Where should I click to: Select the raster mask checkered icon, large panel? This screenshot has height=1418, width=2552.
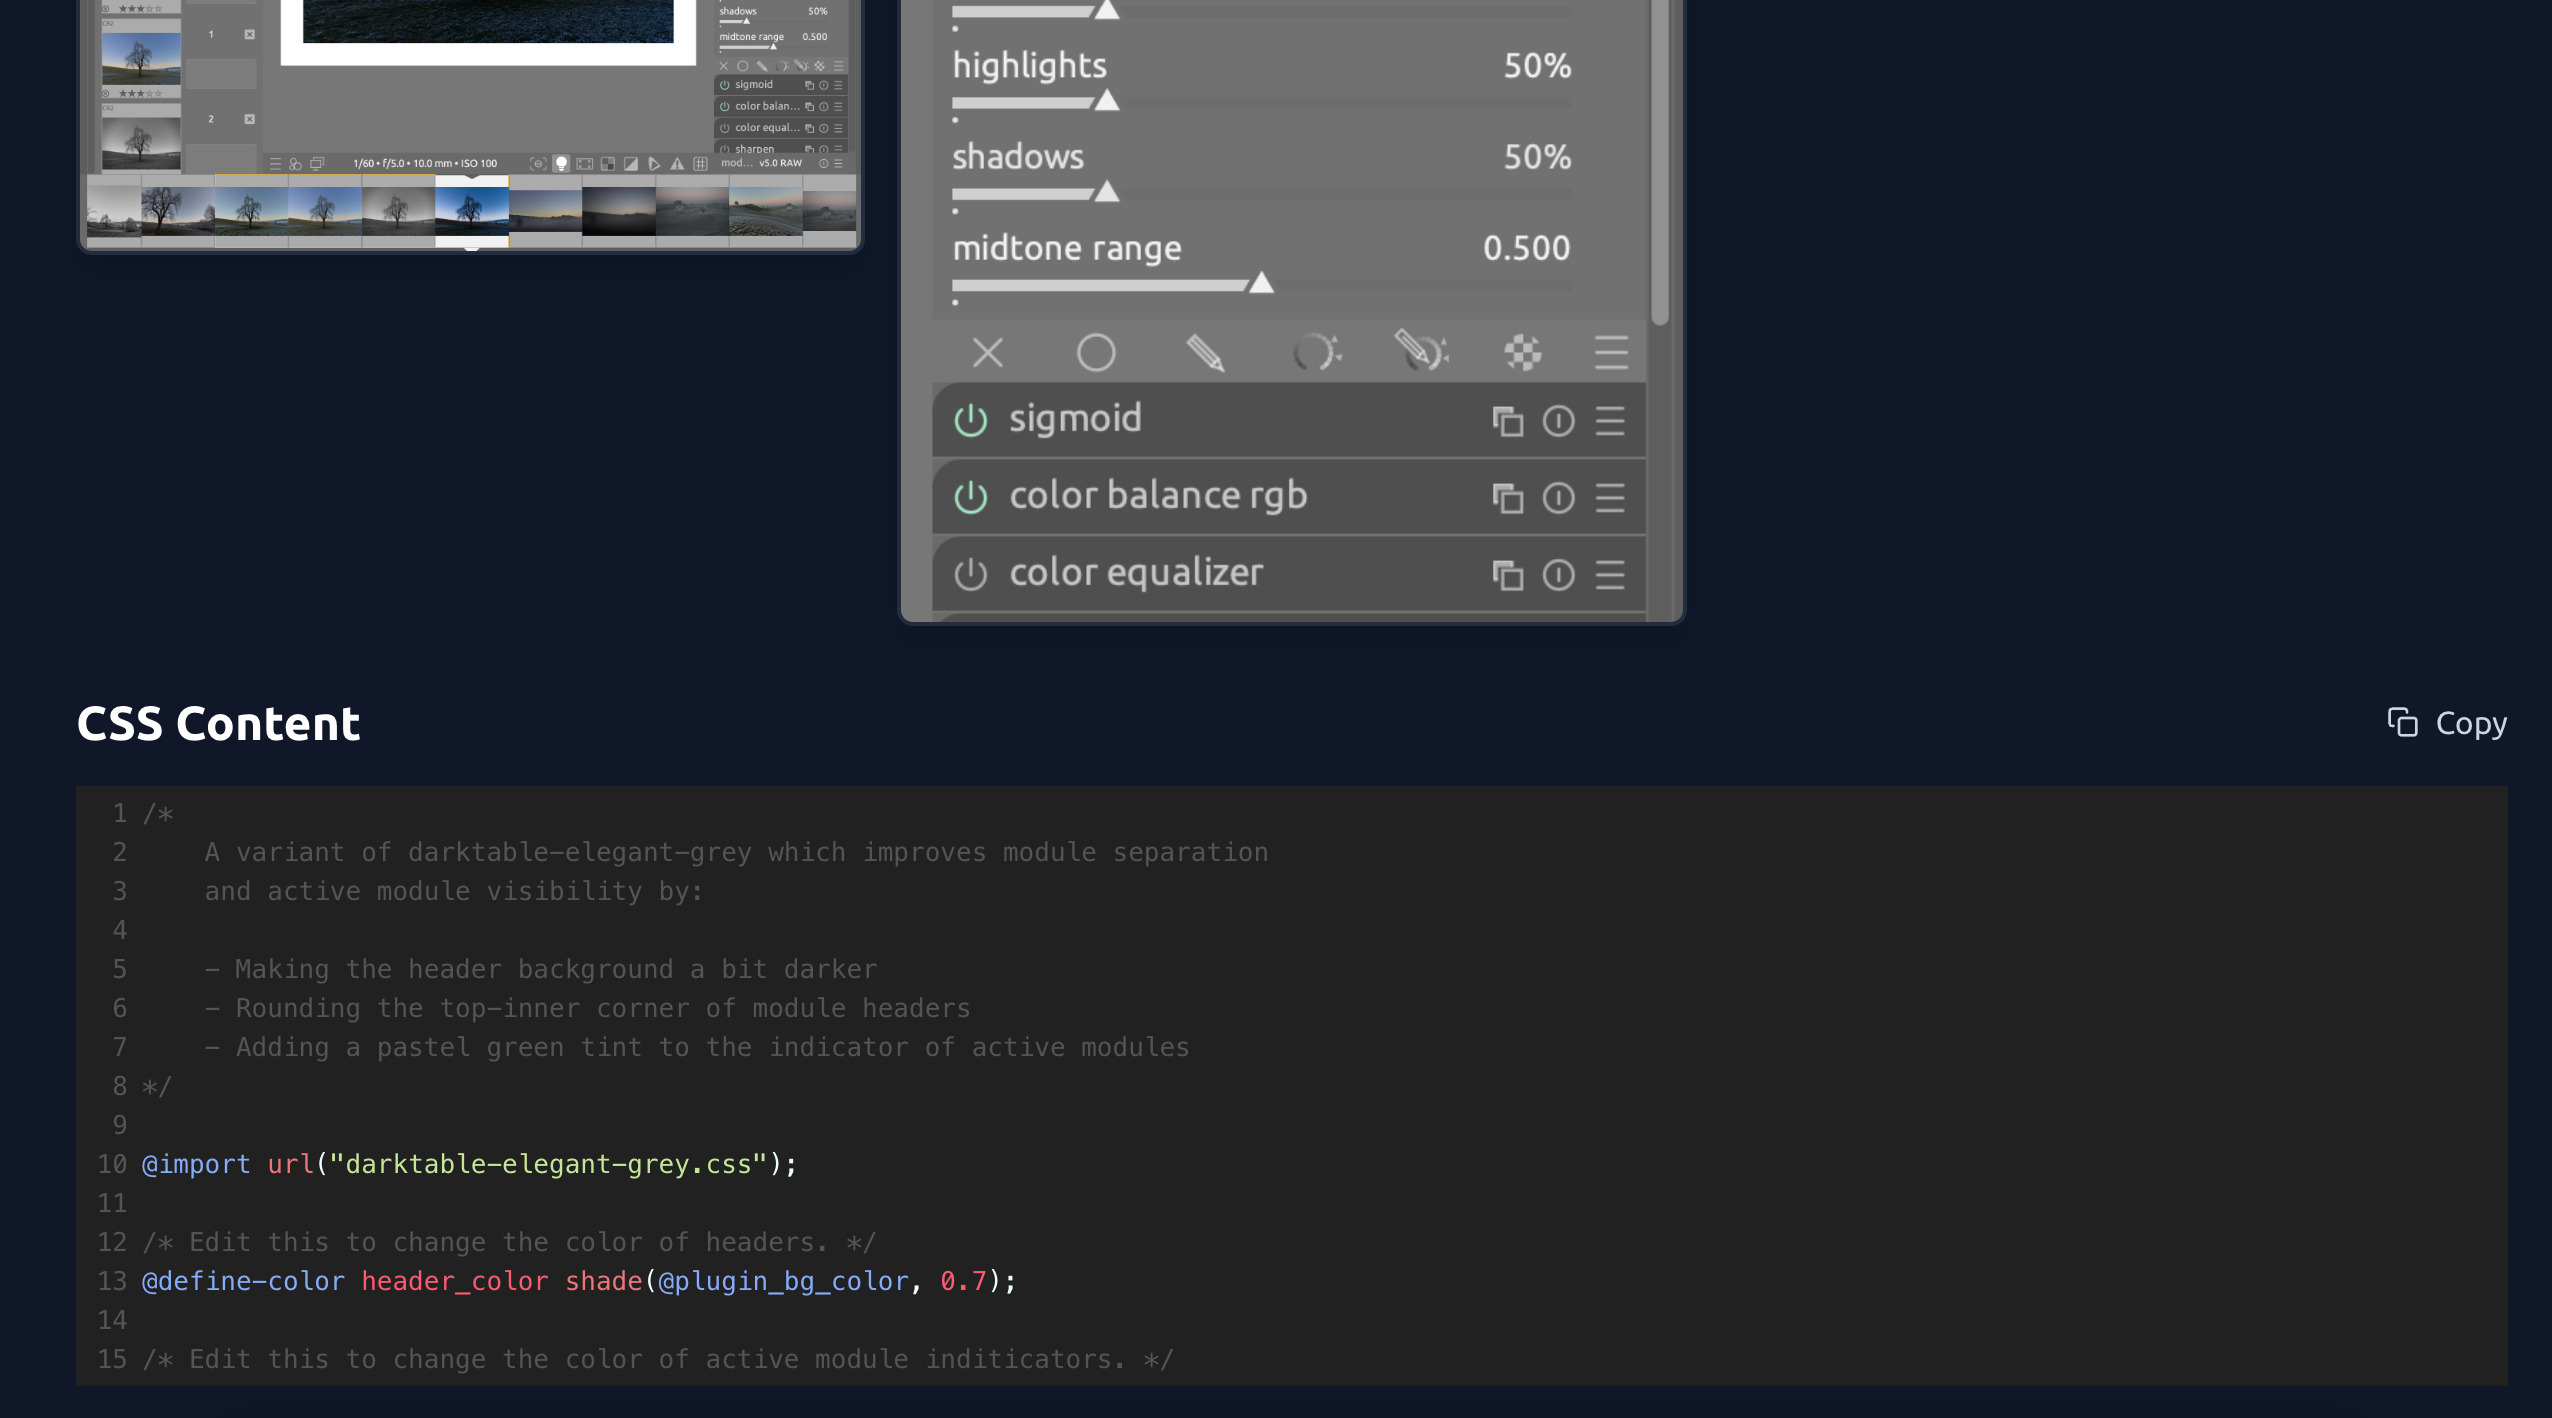(x=1522, y=353)
